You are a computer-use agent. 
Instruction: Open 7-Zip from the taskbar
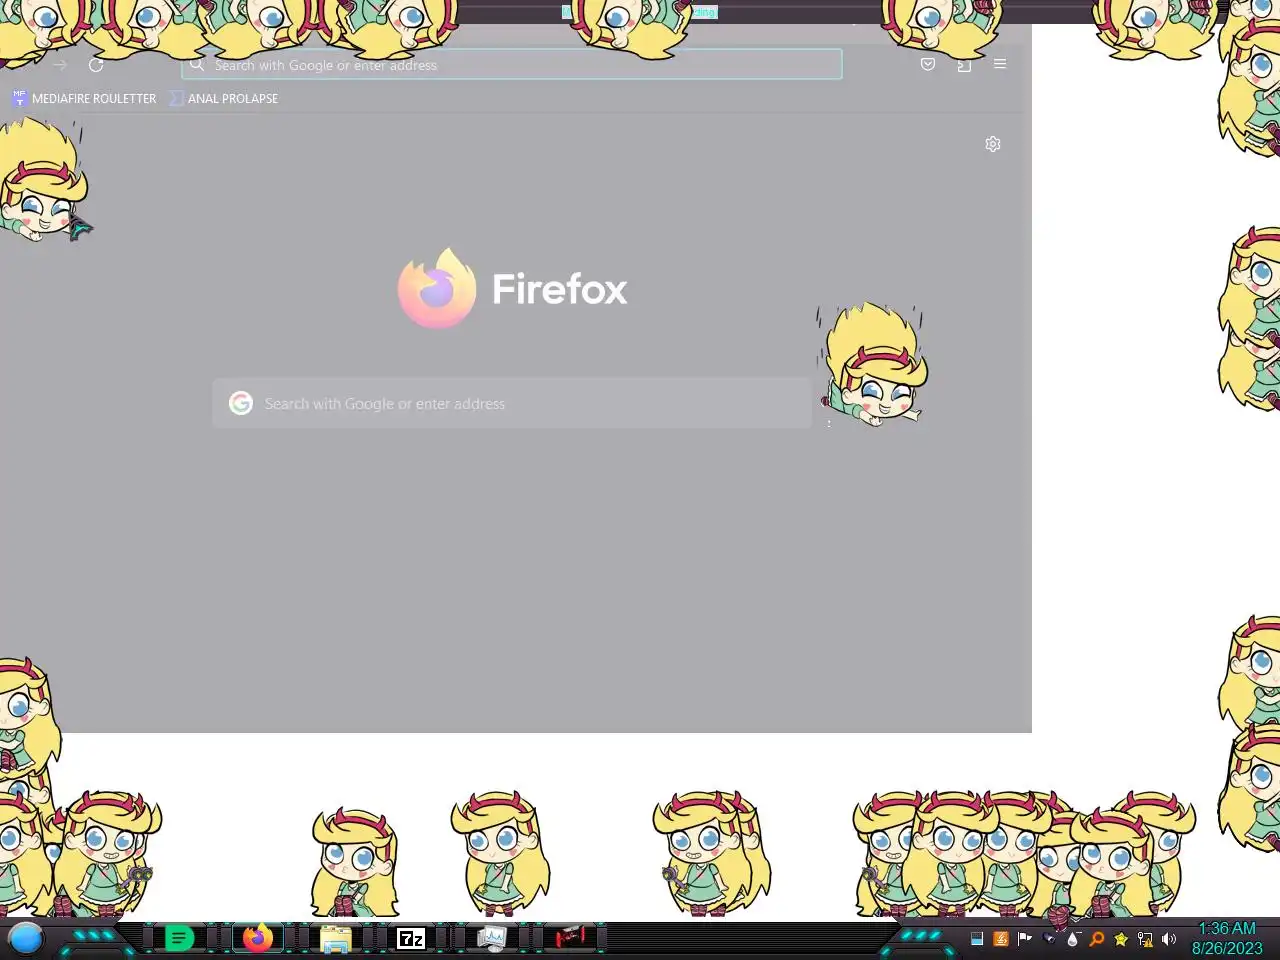click(x=411, y=938)
